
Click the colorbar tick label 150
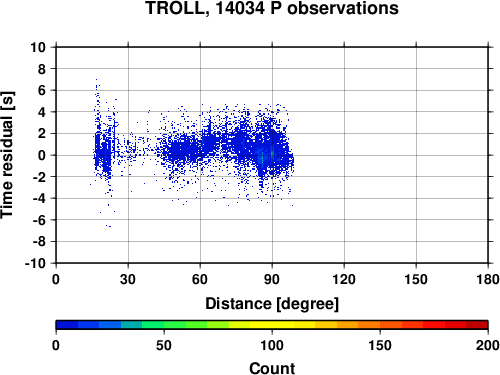click(380, 345)
